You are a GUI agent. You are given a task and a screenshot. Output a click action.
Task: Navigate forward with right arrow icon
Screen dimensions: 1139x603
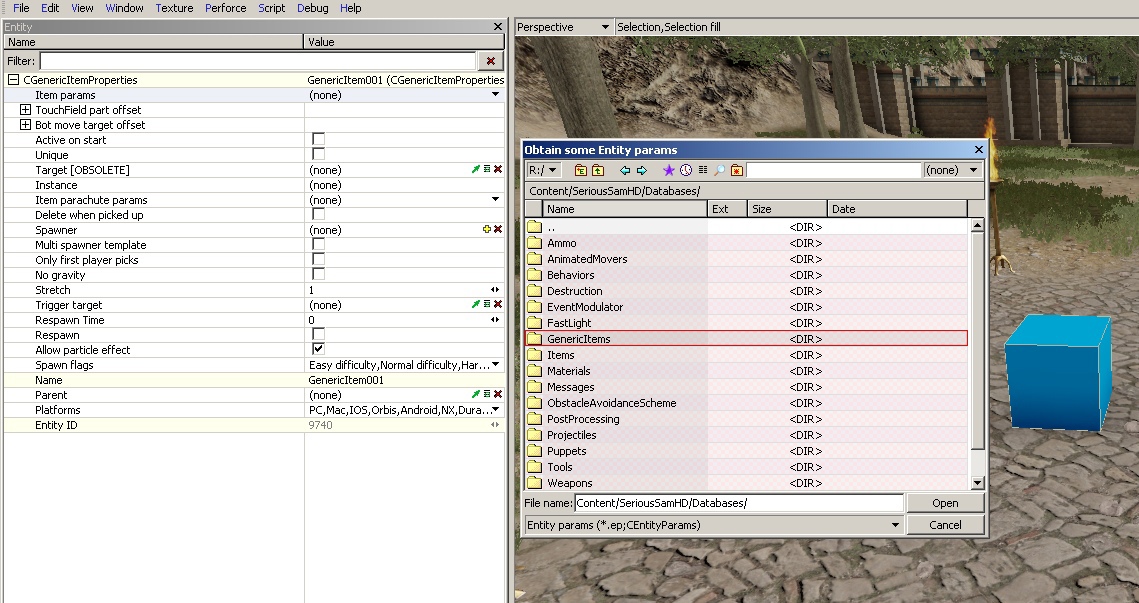point(641,170)
